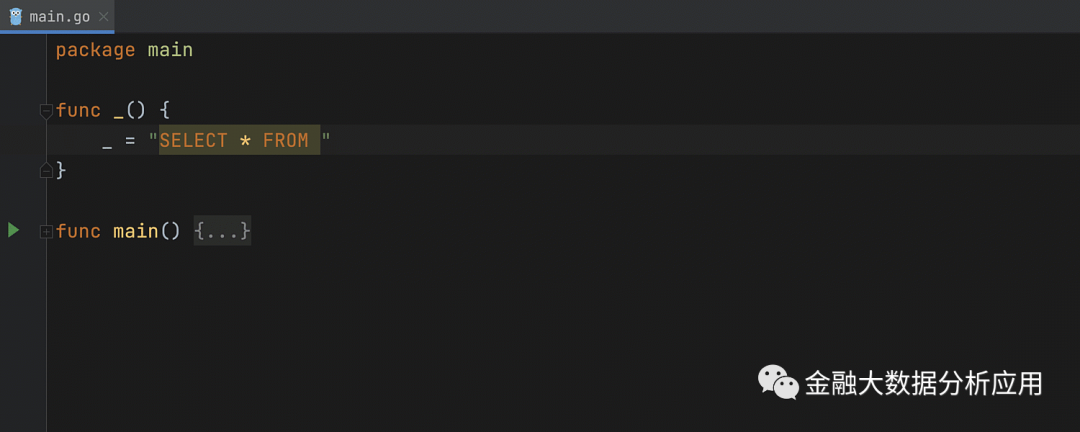Place cursor on the package keyword
The height and width of the screenshot is (432, 1080).
click(95, 50)
